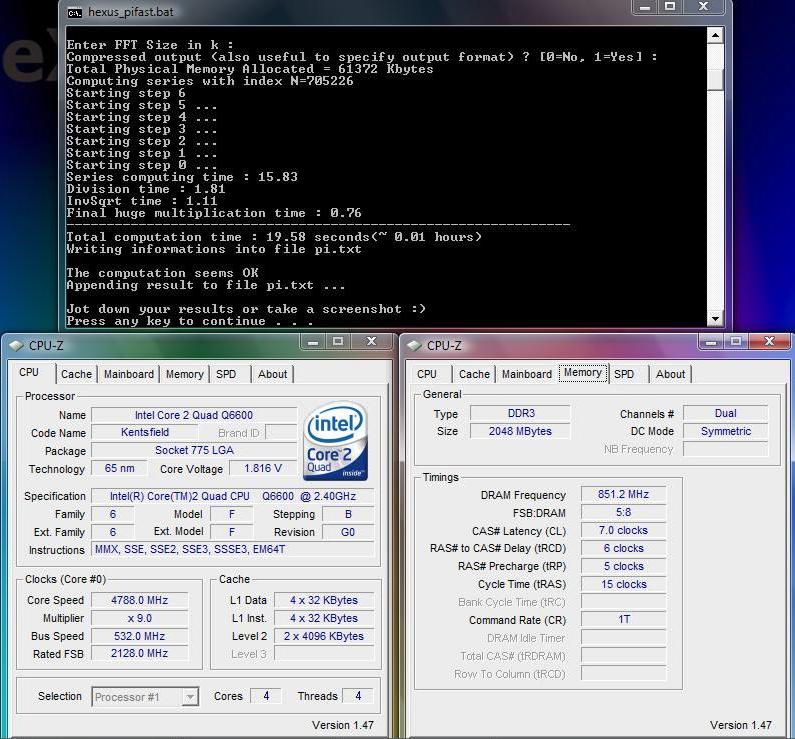The height and width of the screenshot is (739, 795).
Task: Minimize the left CPU-Z window
Action: pyautogui.click(x=313, y=342)
